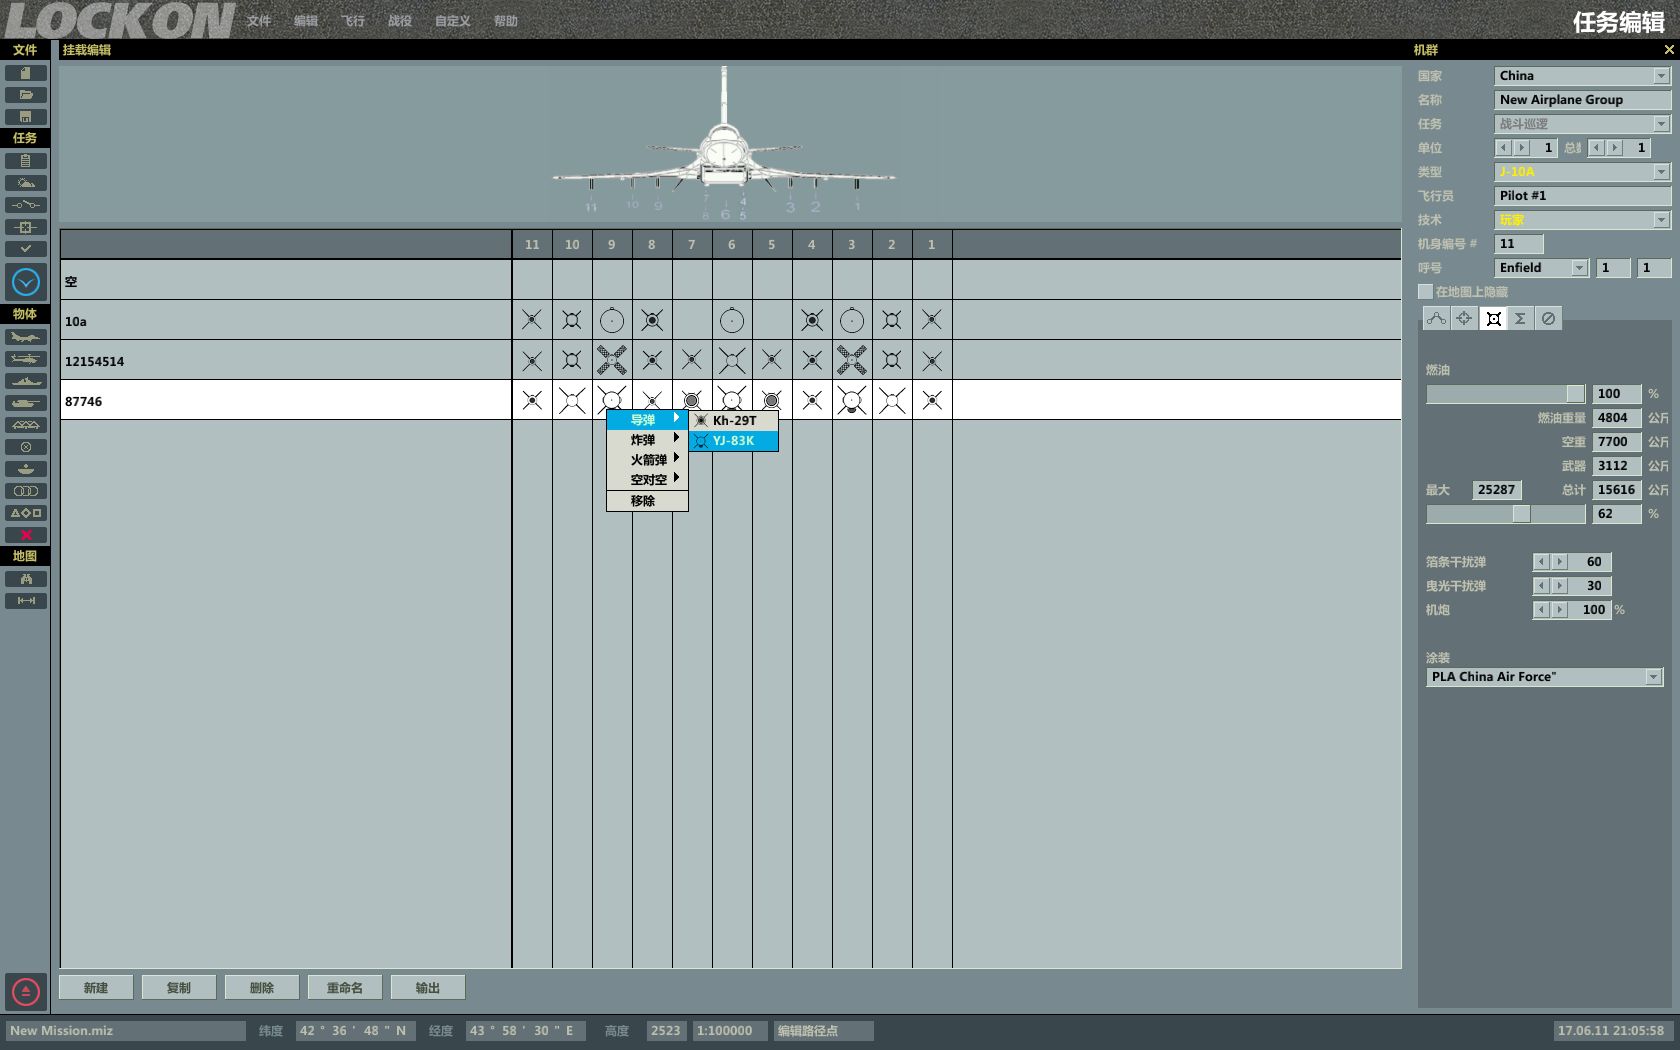Click pylon 3 weapon icon in 87746 row
The height and width of the screenshot is (1050, 1680).
pos(852,401)
